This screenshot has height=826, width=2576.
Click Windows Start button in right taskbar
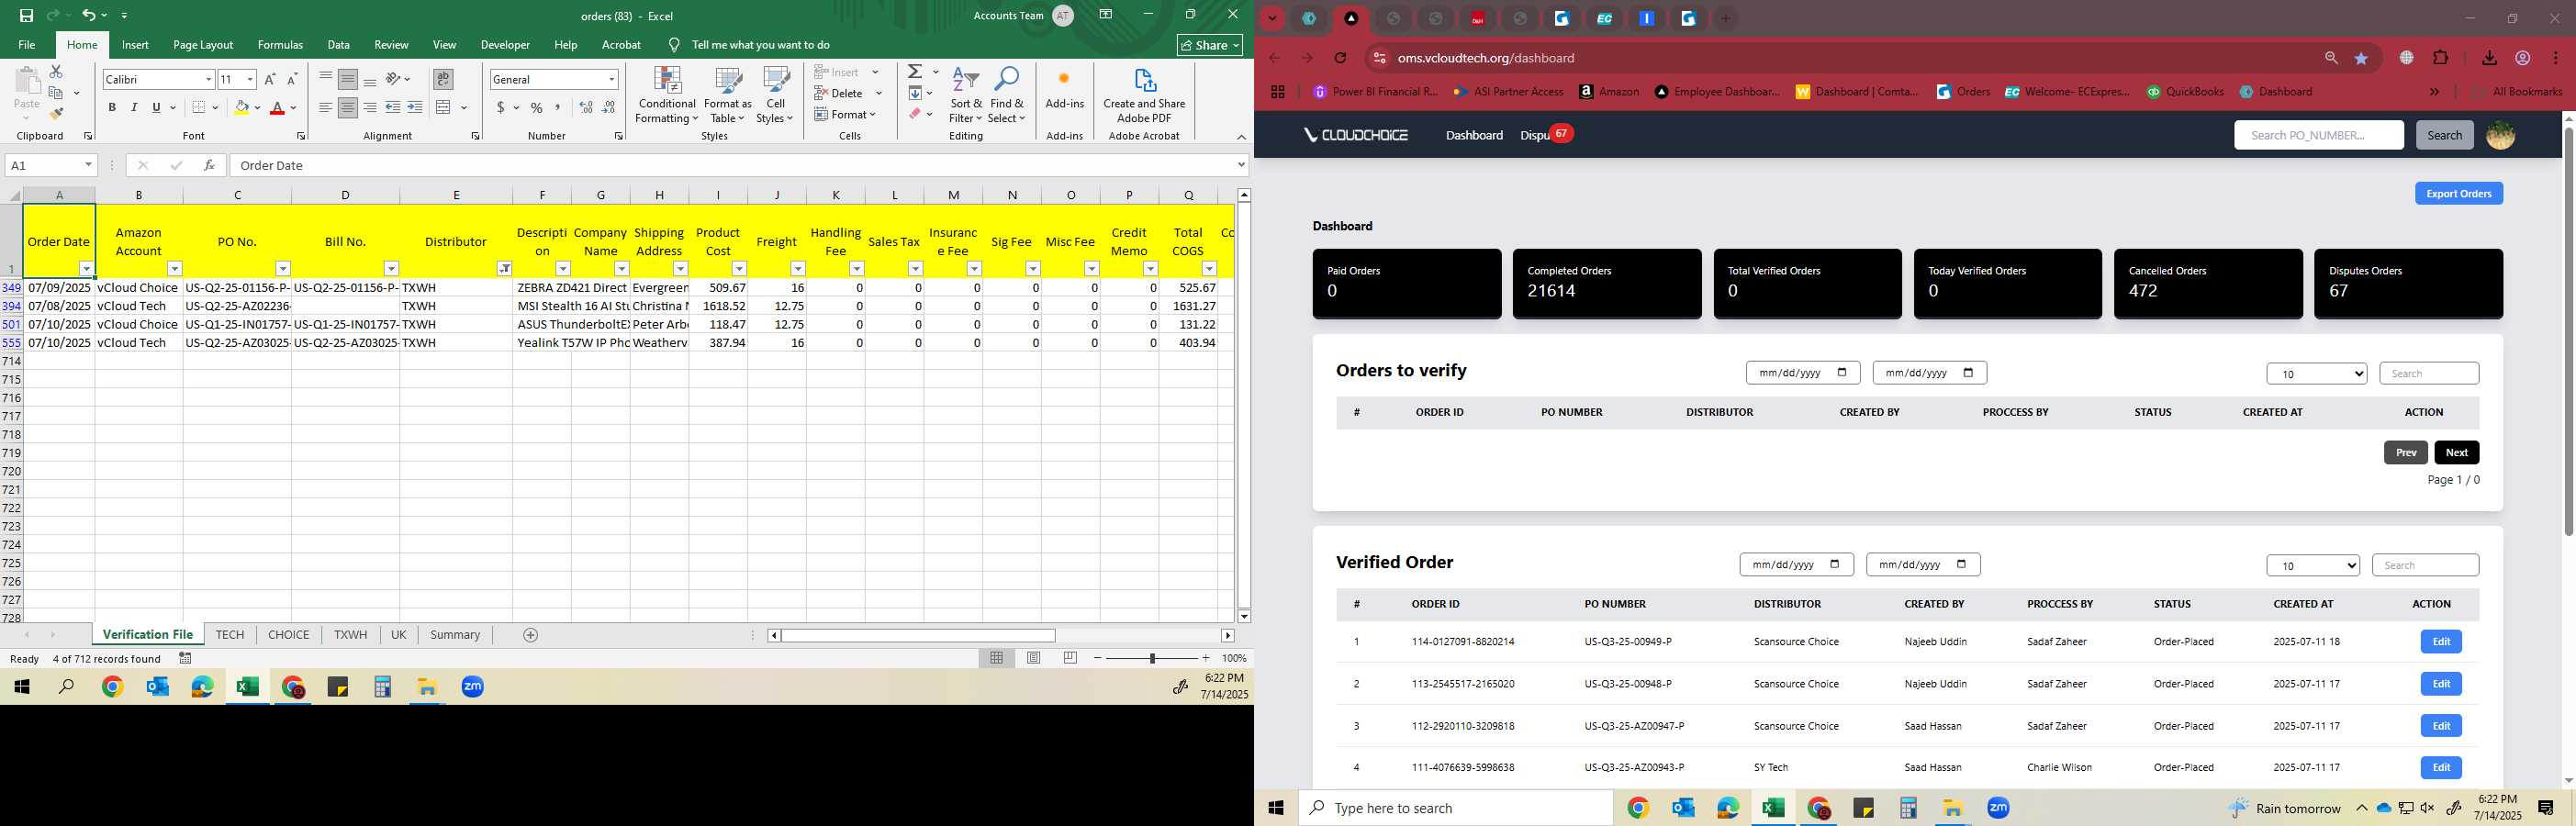point(1276,808)
